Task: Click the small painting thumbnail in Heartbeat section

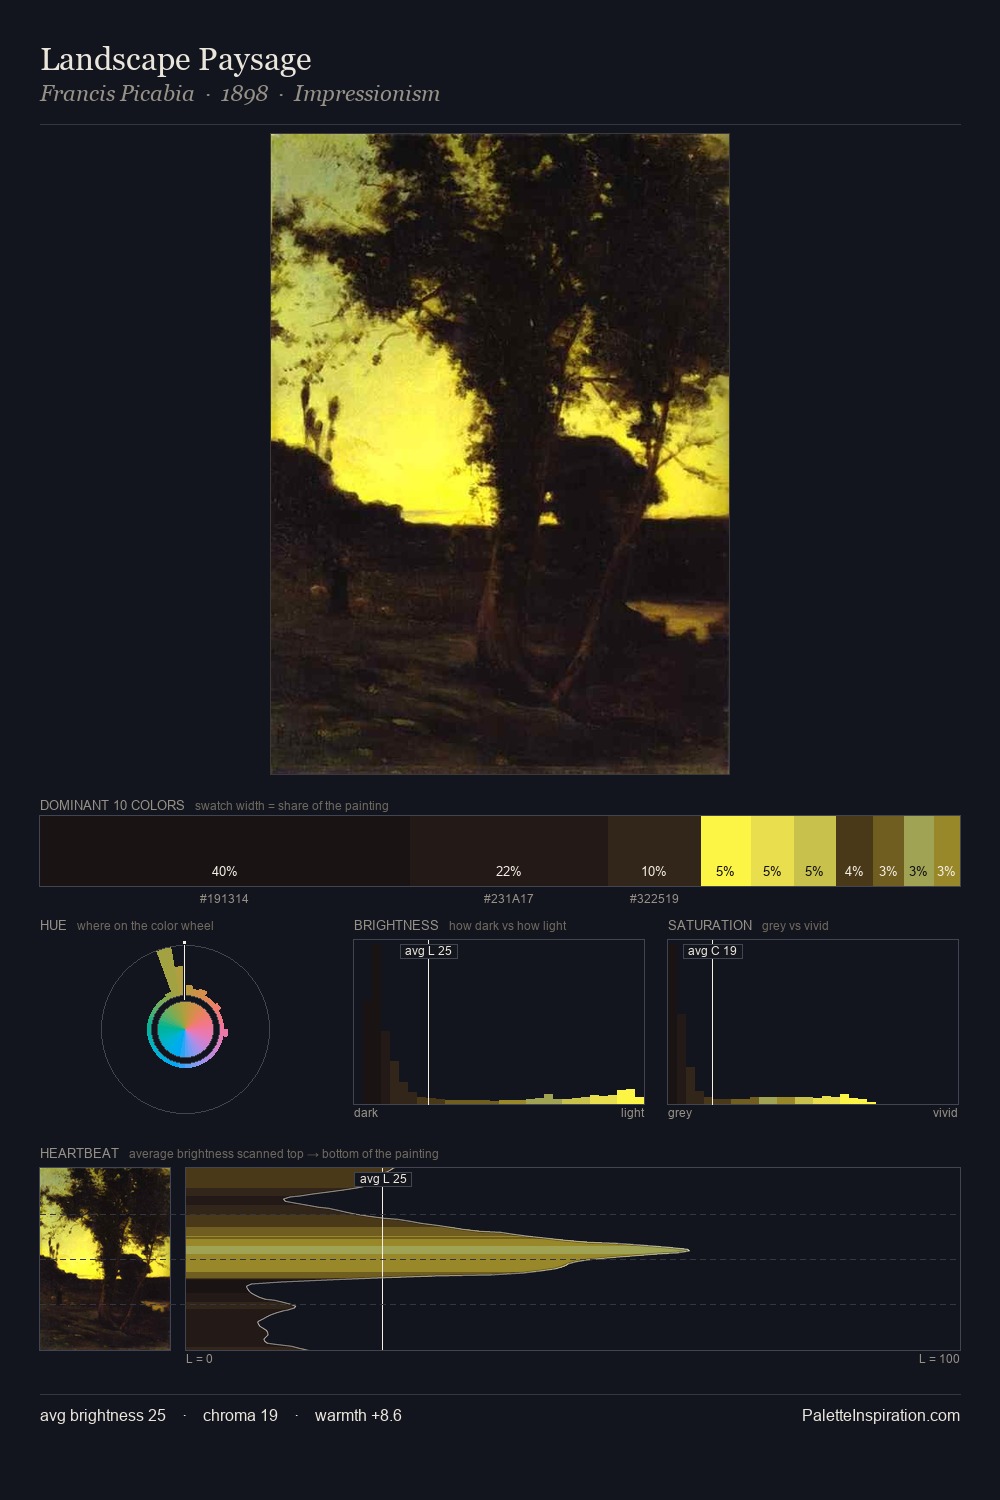Action: pos(105,1259)
